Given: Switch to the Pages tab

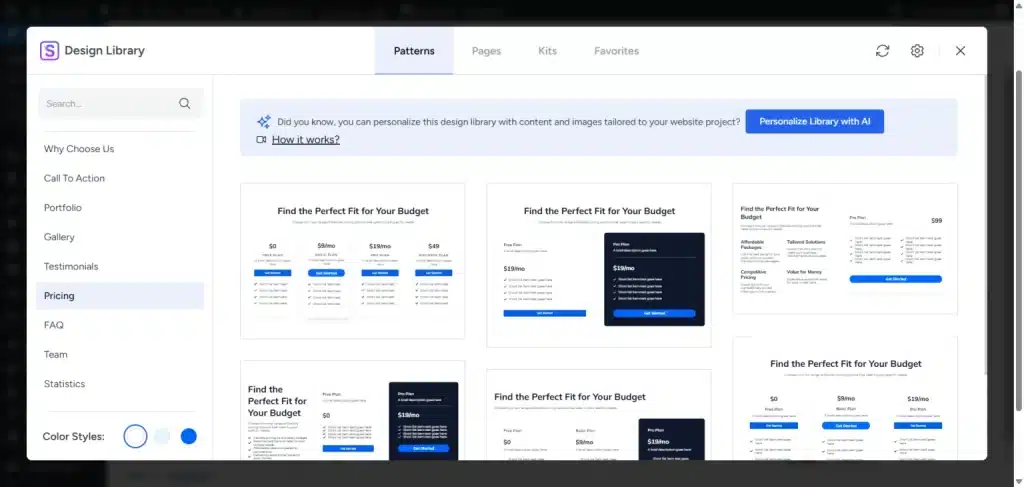Looking at the screenshot, I should [x=487, y=51].
